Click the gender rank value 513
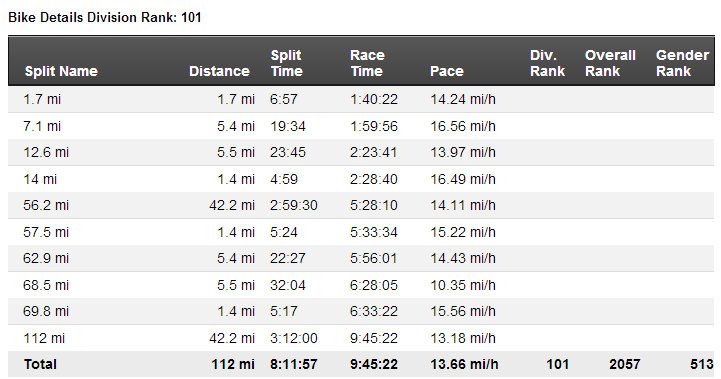The height and width of the screenshot is (379, 721). point(702,364)
